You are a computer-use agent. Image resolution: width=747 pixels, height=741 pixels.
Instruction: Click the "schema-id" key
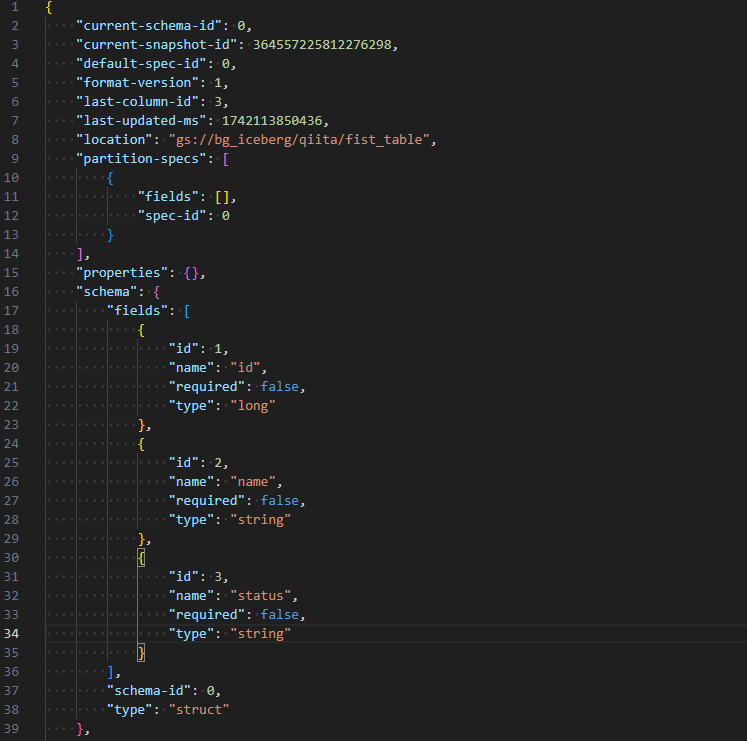click(x=149, y=690)
